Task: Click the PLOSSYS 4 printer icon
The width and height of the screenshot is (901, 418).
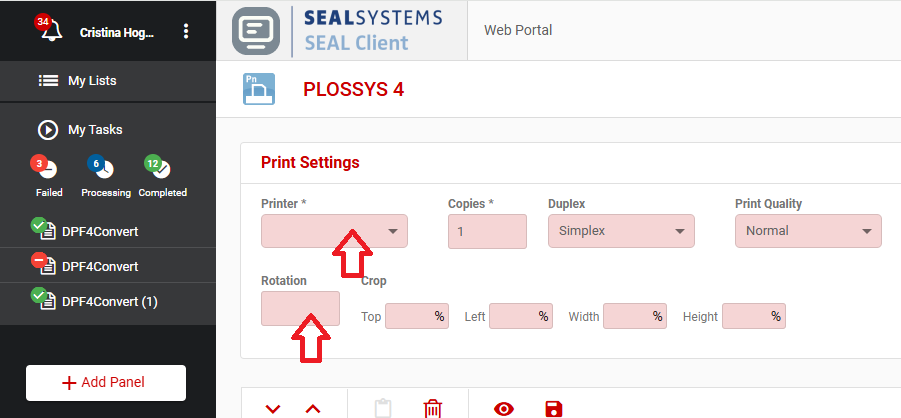Action: click(259, 89)
